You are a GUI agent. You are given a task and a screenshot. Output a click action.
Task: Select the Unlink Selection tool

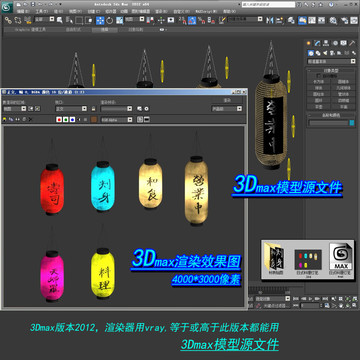(18, 20)
